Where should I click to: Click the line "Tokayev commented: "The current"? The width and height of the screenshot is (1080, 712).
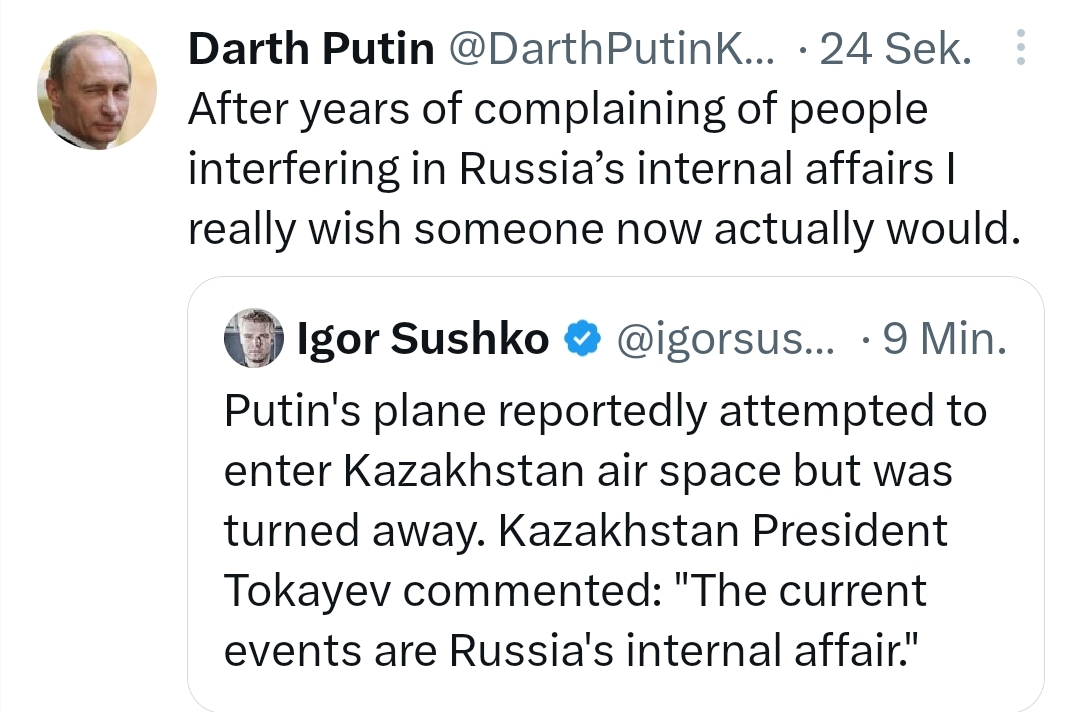click(575, 591)
